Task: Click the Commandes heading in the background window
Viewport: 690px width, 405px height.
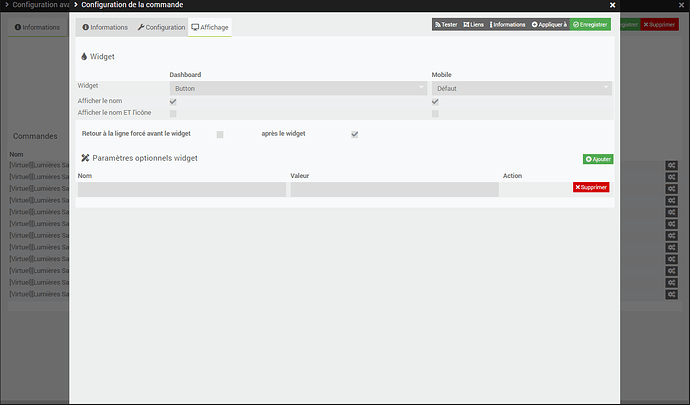Action: [35, 136]
